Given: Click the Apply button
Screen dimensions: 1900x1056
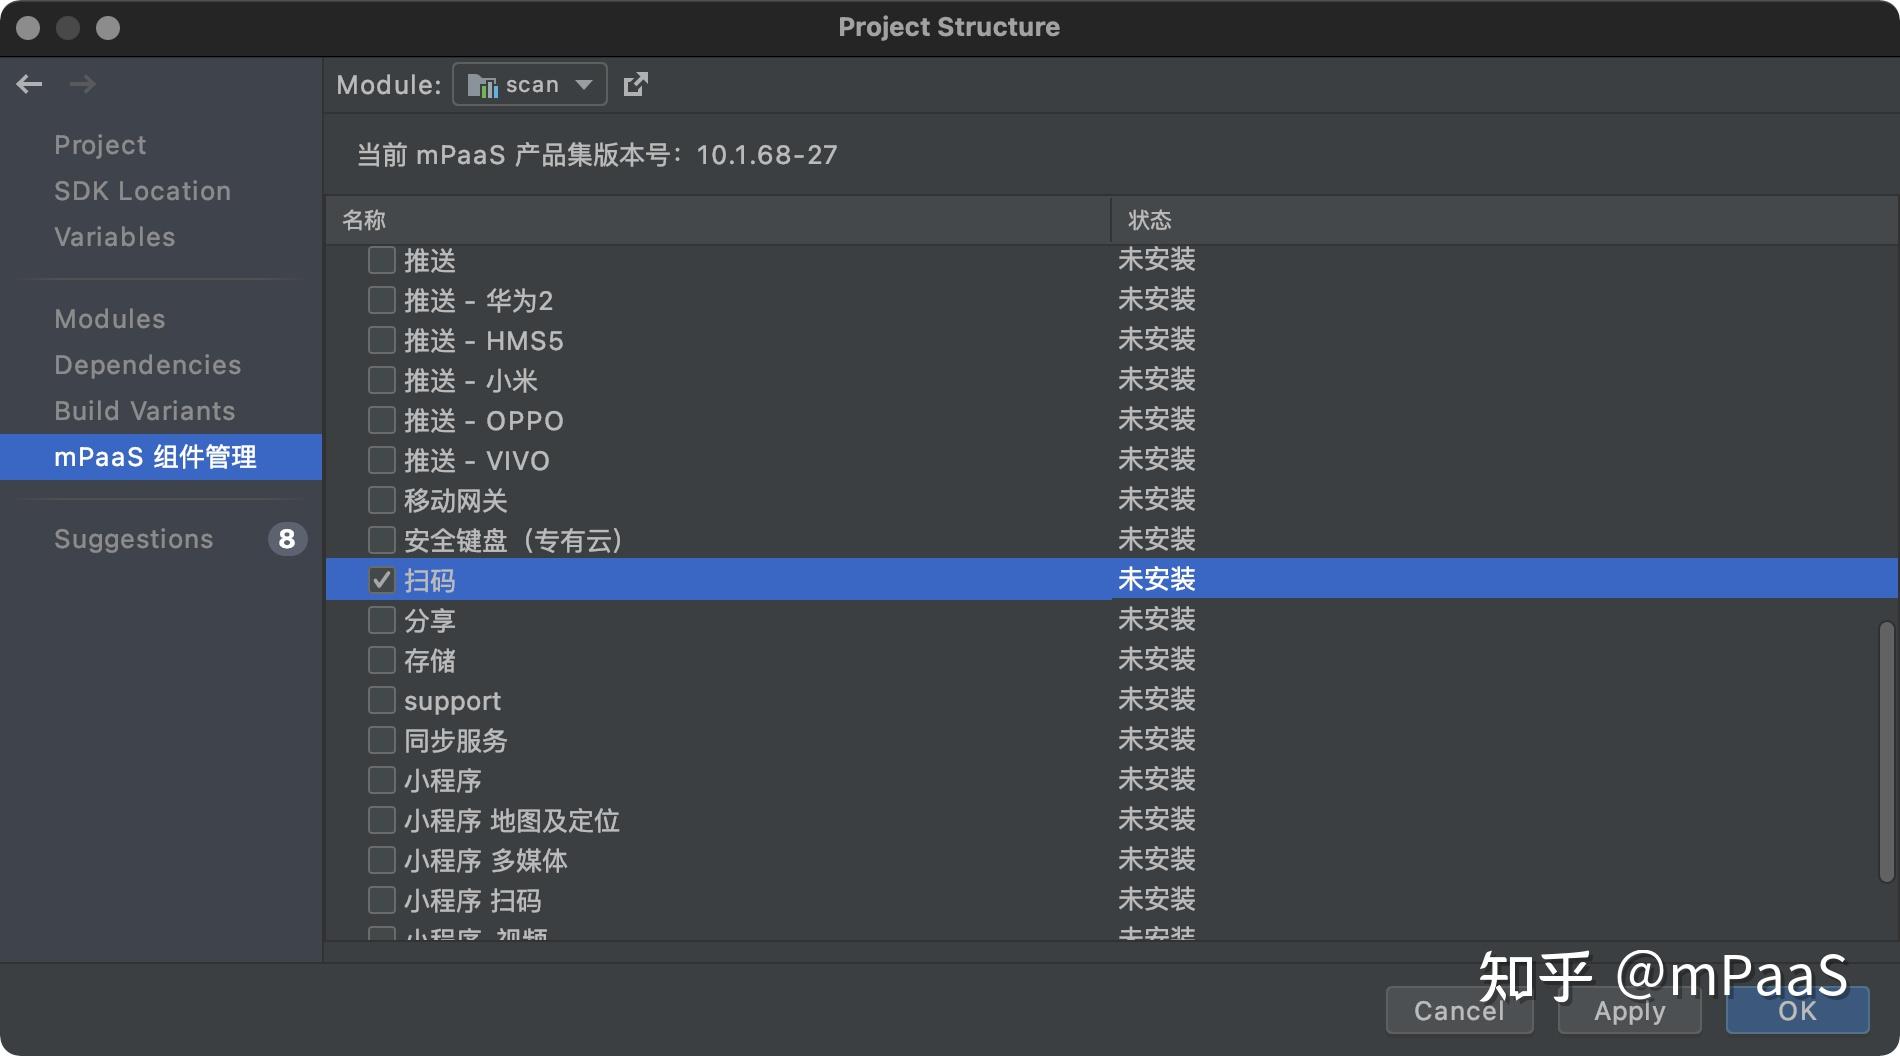Looking at the screenshot, I should [x=1628, y=1011].
